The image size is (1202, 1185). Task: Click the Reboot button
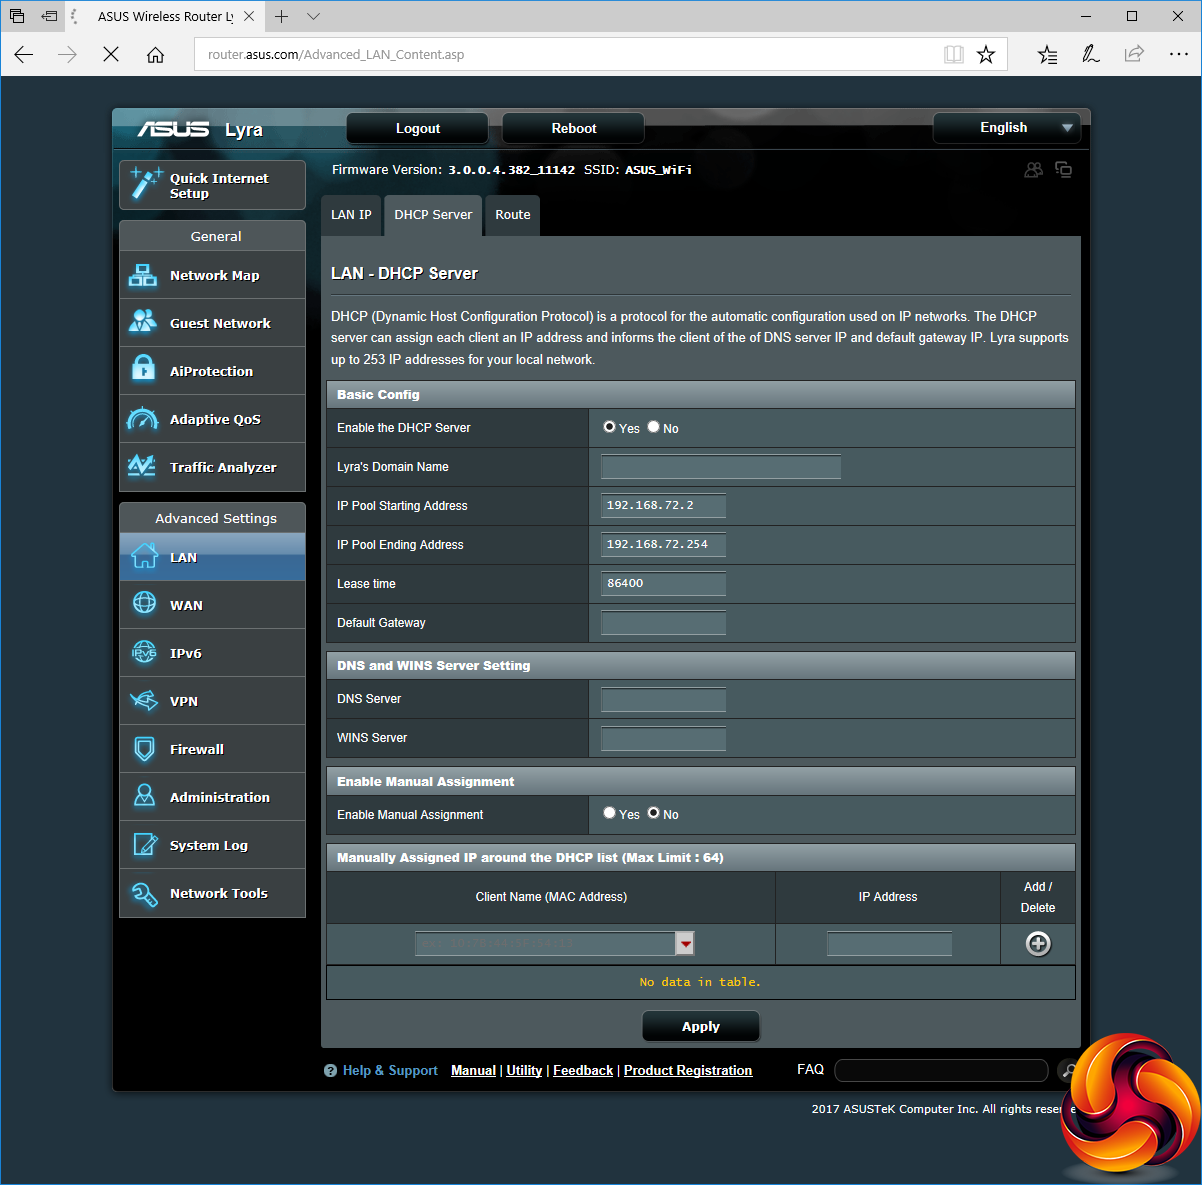pyautogui.click(x=573, y=129)
